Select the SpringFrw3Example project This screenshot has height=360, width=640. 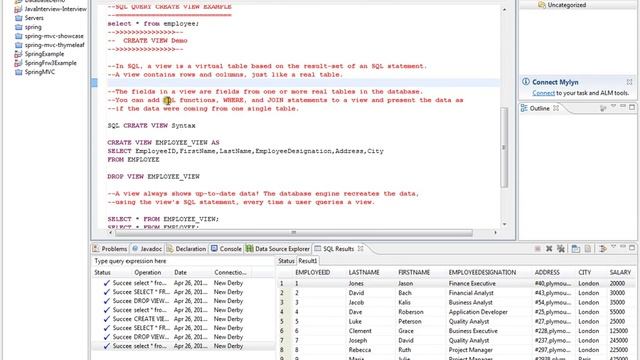coord(46,63)
